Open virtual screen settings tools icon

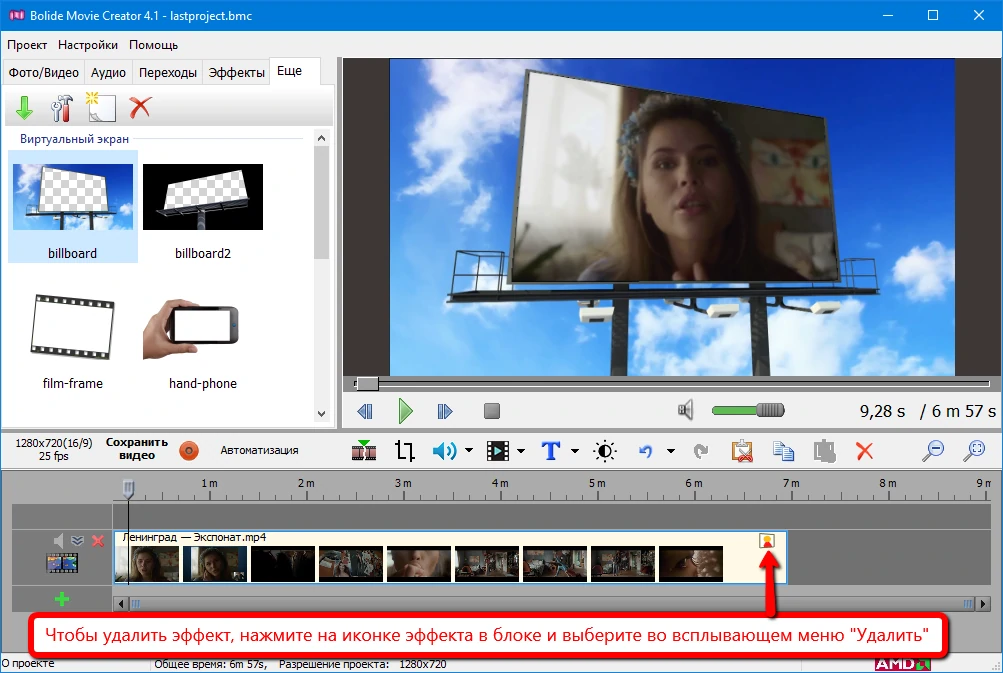coord(62,107)
